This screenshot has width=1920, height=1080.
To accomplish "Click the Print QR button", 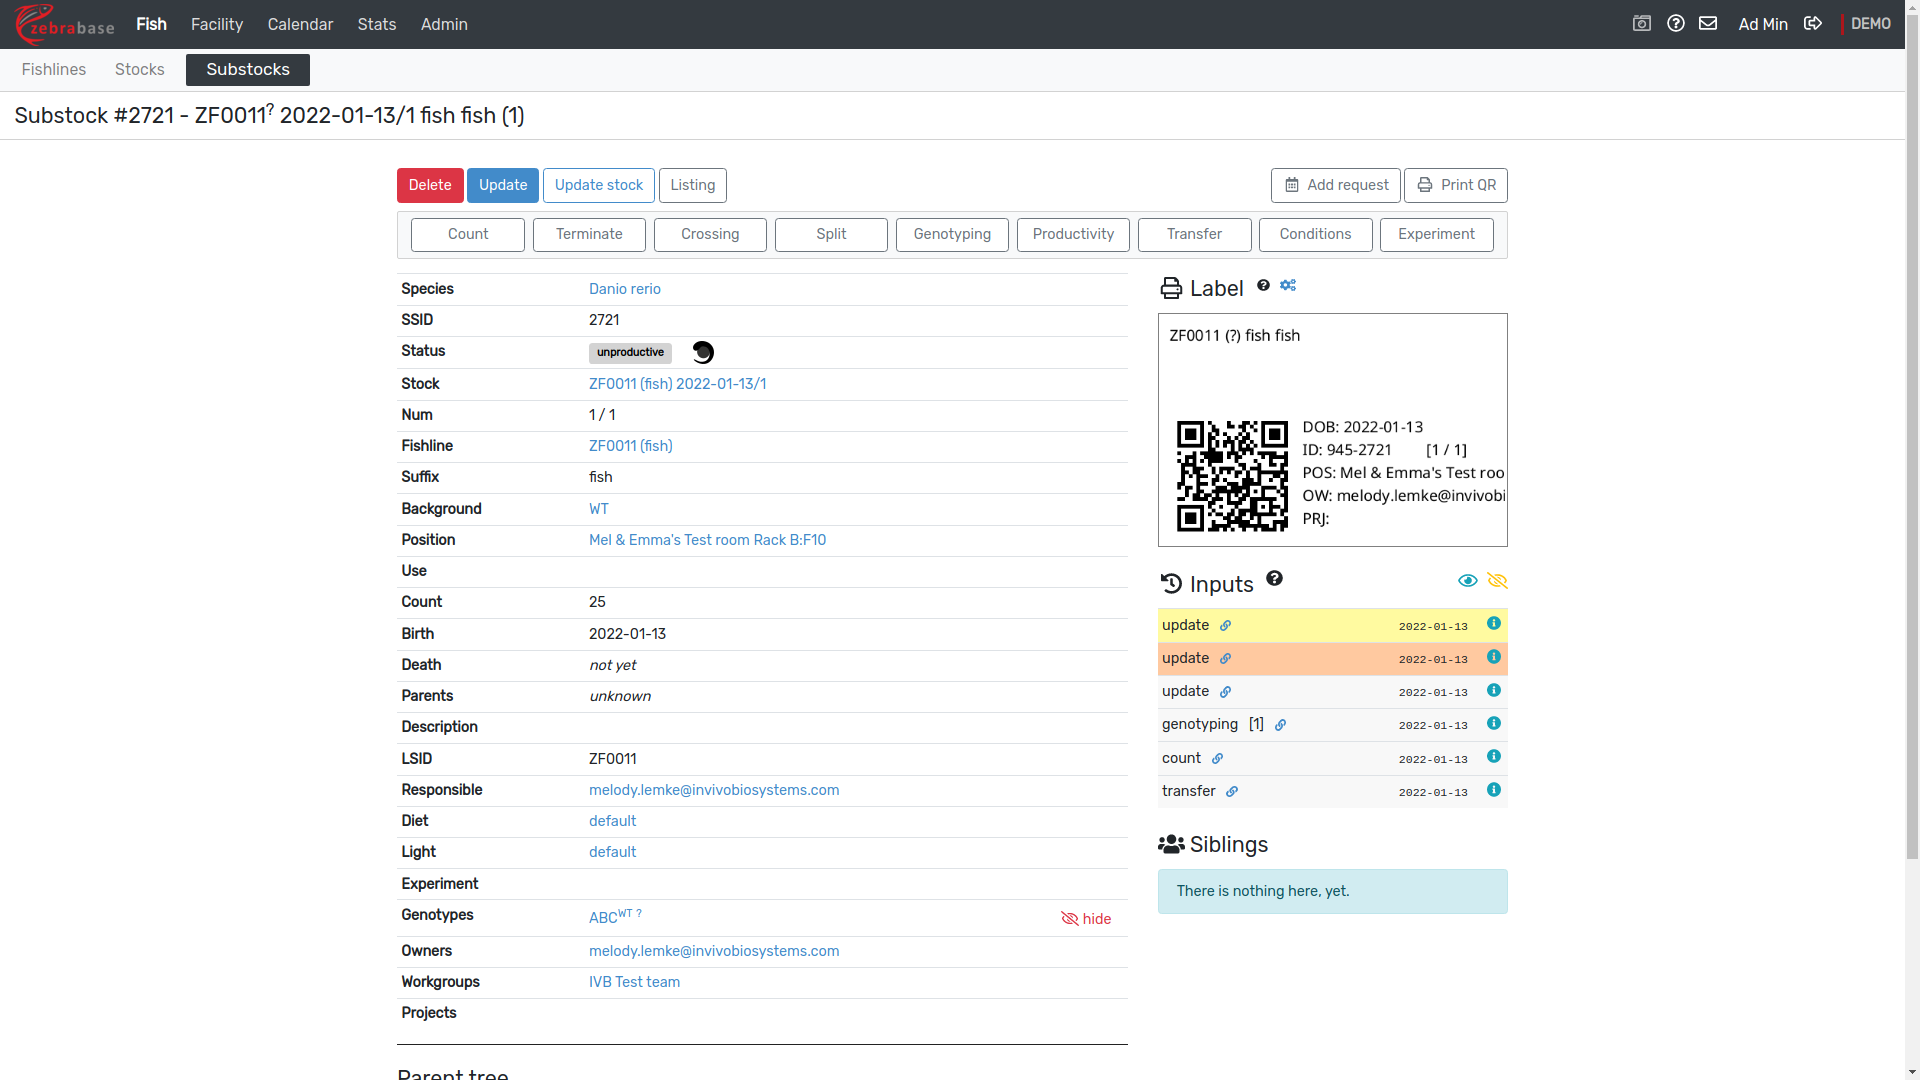I will pyautogui.click(x=1455, y=186).
